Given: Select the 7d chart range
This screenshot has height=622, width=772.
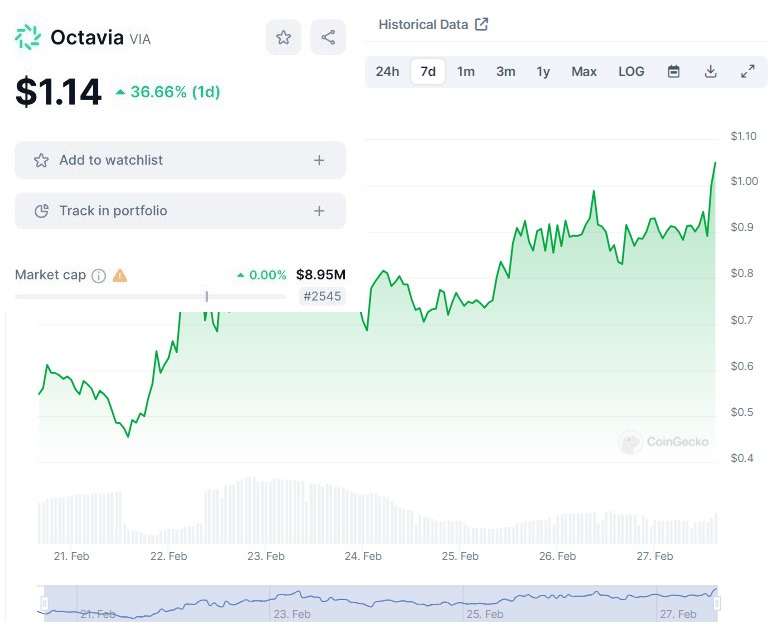Looking at the screenshot, I should (428, 71).
